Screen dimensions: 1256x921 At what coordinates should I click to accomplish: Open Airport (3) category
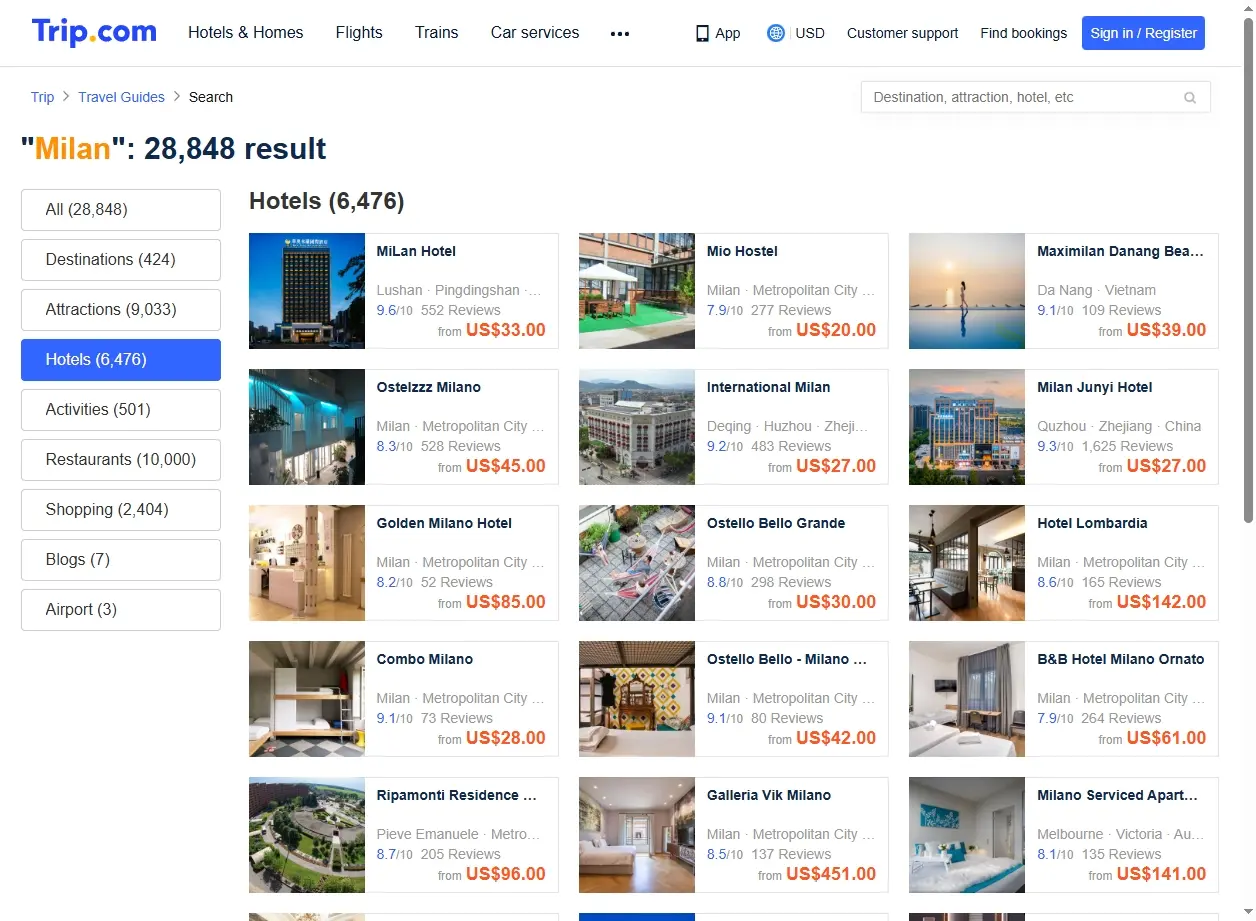coord(121,610)
